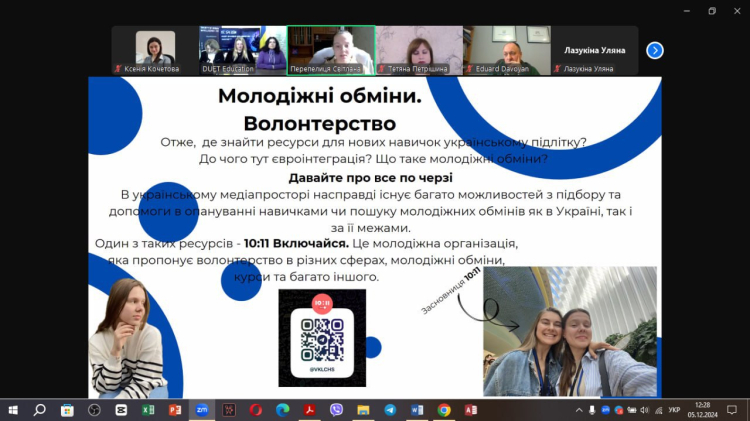This screenshot has height=421, width=750.
Task: Open Opera browser in taskbar
Action: 256,409
